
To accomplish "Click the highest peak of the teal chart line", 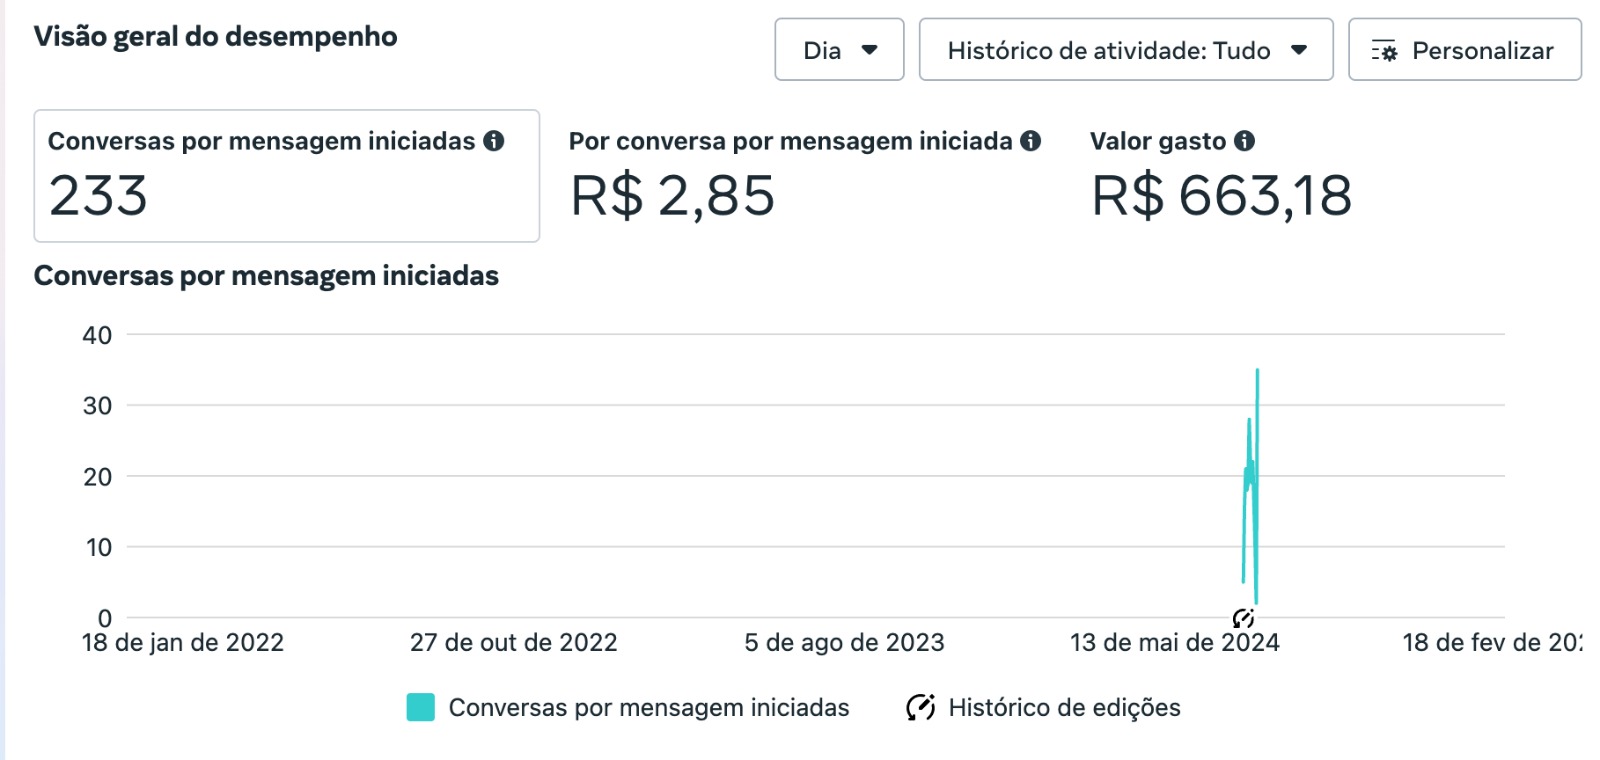I will 1257,371.
